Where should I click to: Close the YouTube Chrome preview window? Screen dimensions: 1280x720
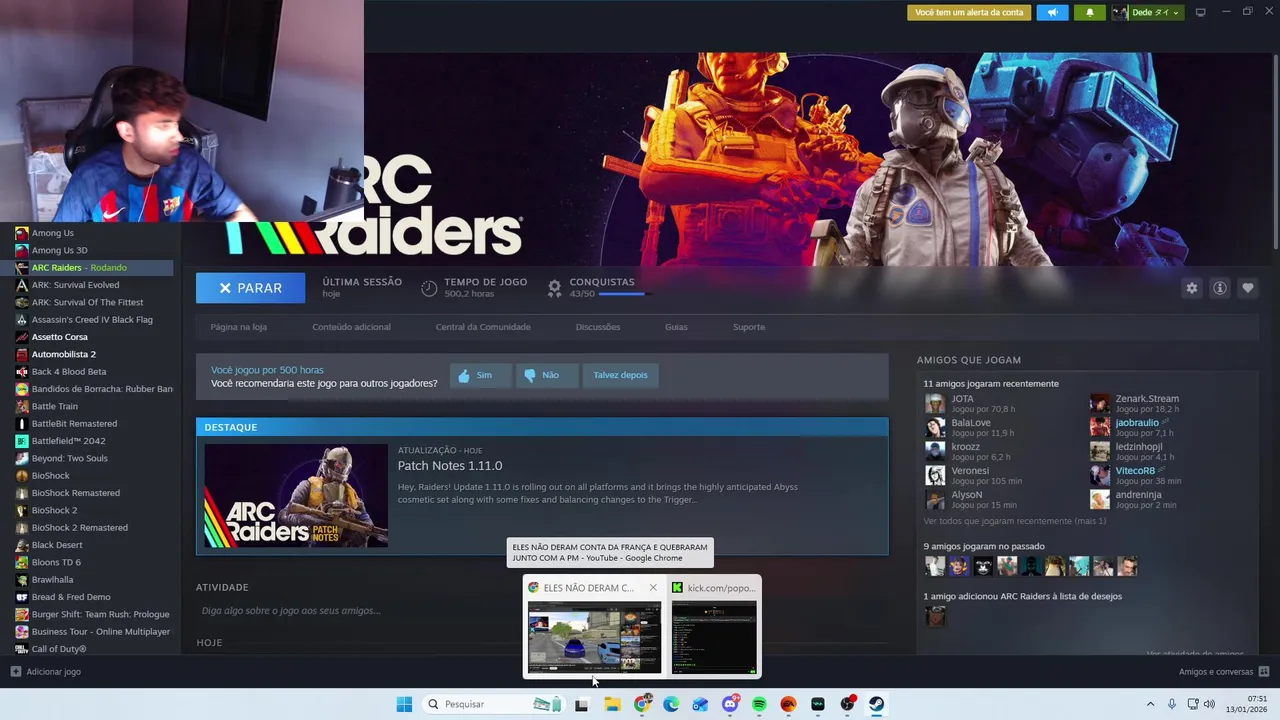tap(653, 588)
